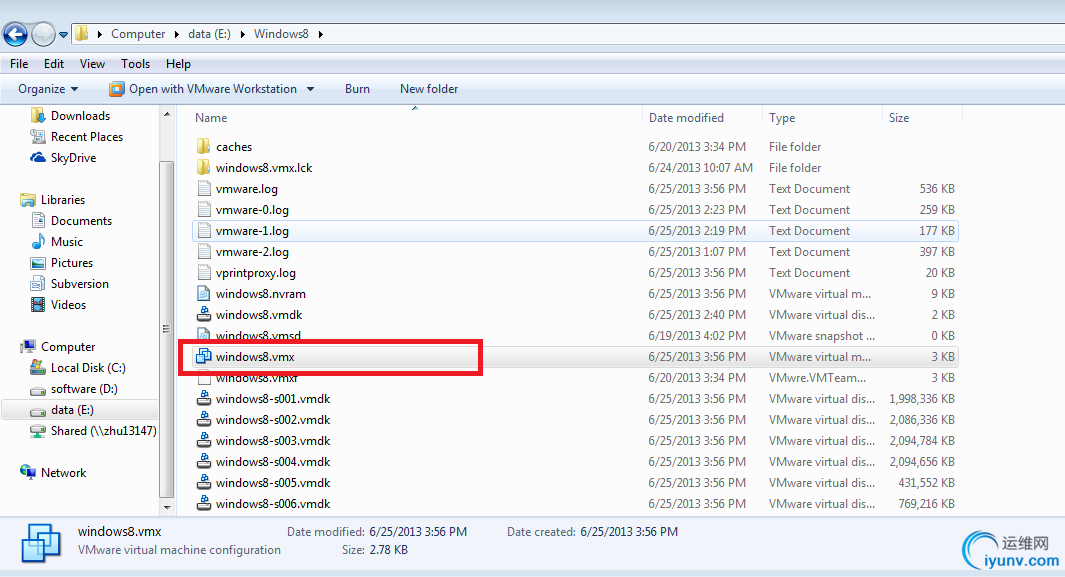Select SkyDrive in the navigation pane
The width and height of the screenshot is (1065, 577).
coord(73,158)
